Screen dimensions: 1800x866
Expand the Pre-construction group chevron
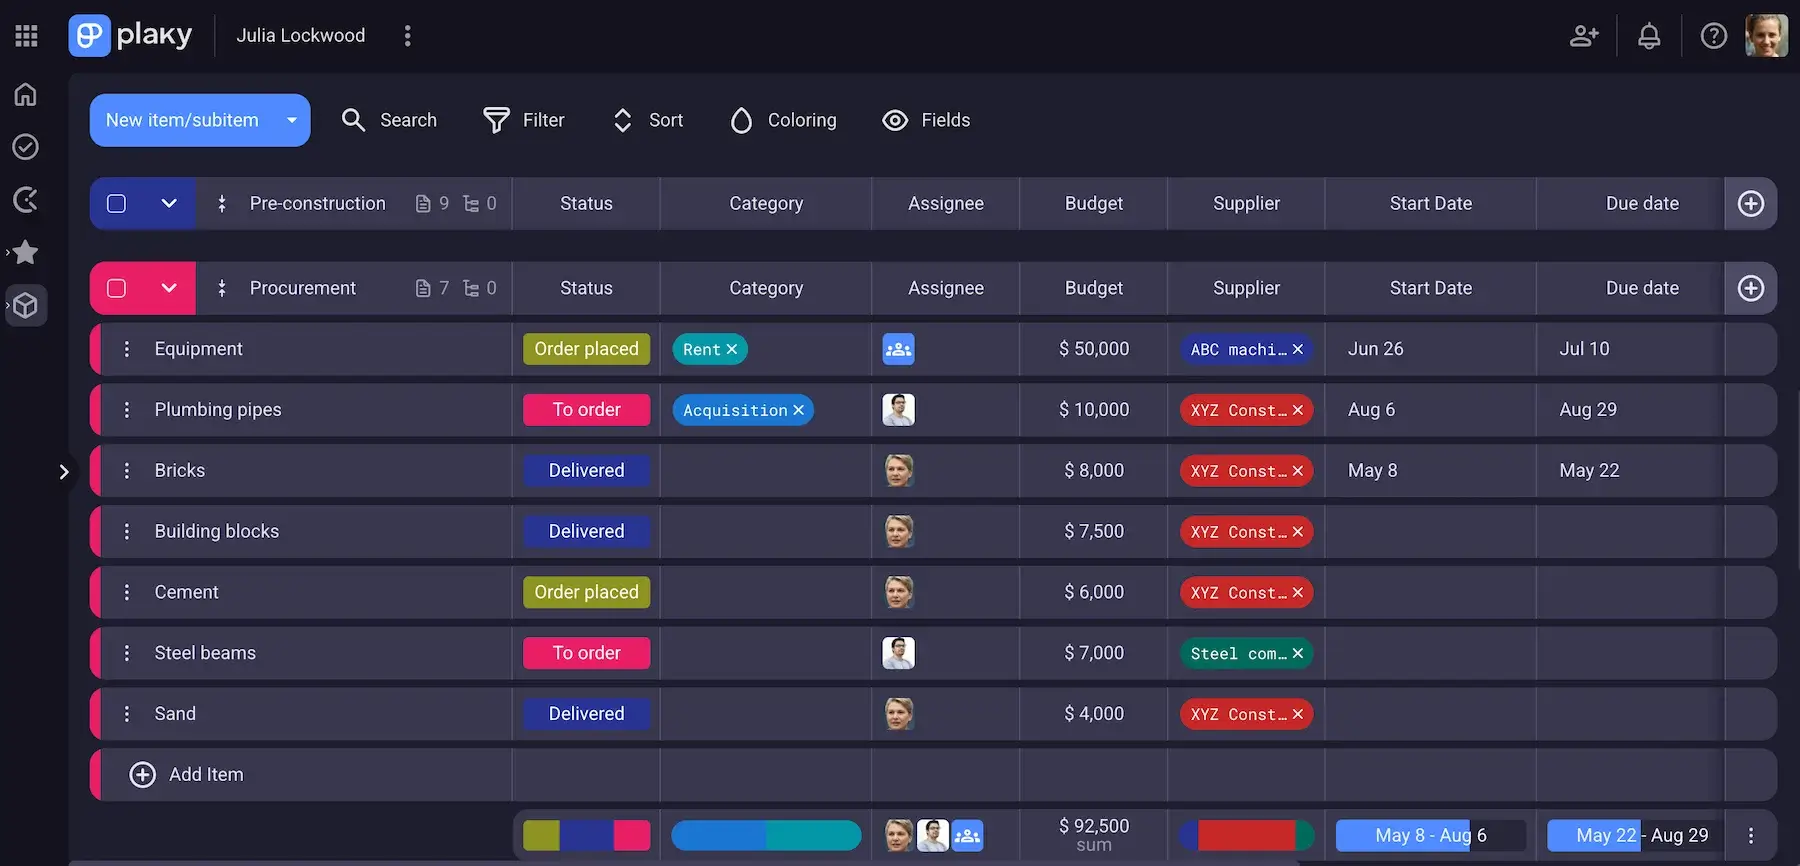(x=169, y=204)
